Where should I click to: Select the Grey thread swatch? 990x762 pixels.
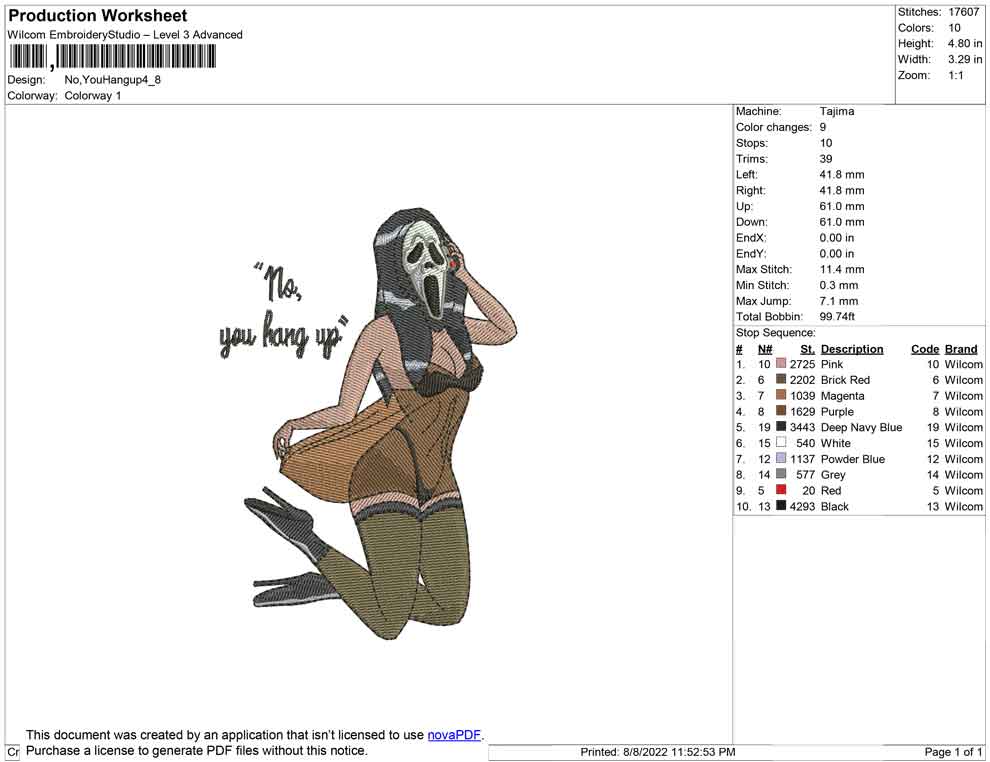(781, 474)
